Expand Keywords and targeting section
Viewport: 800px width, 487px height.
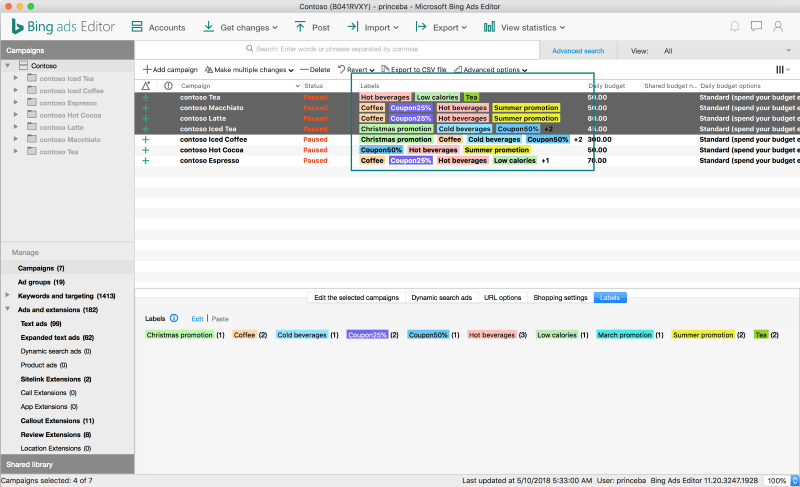tap(8, 295)
